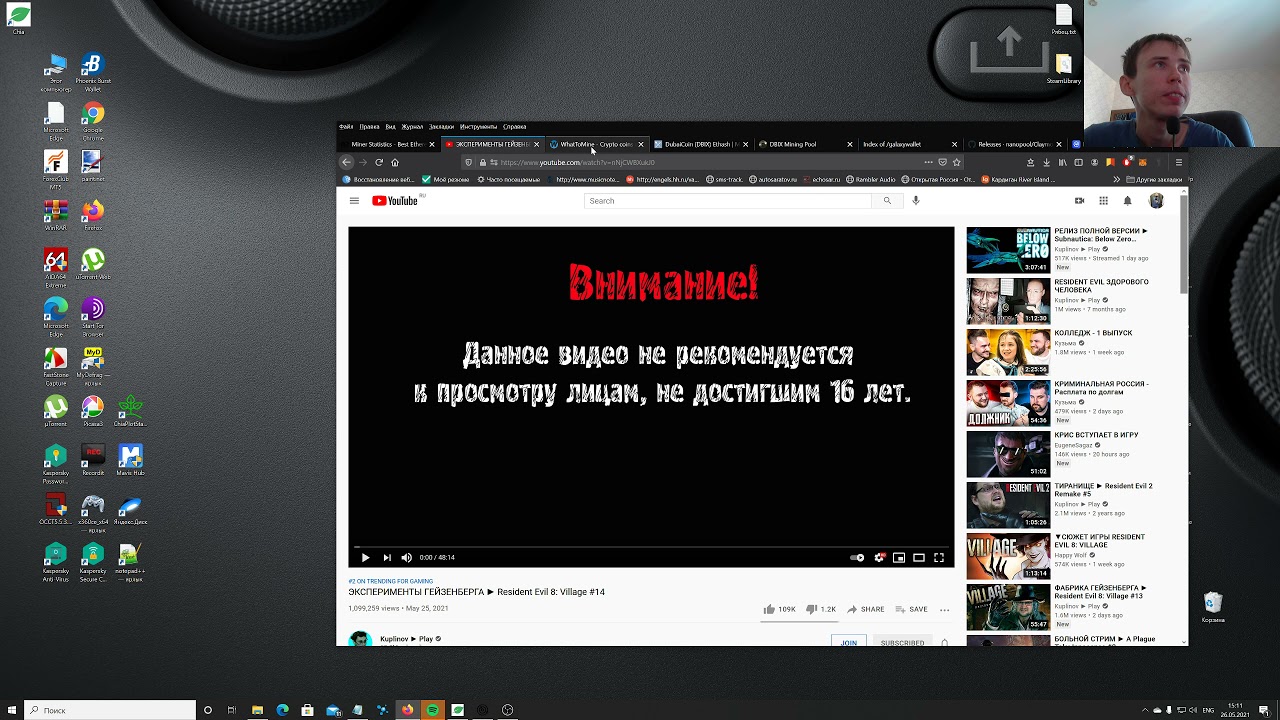Open the Журнал menu in Firefox

pyautogui.click(x=412, y=127)
